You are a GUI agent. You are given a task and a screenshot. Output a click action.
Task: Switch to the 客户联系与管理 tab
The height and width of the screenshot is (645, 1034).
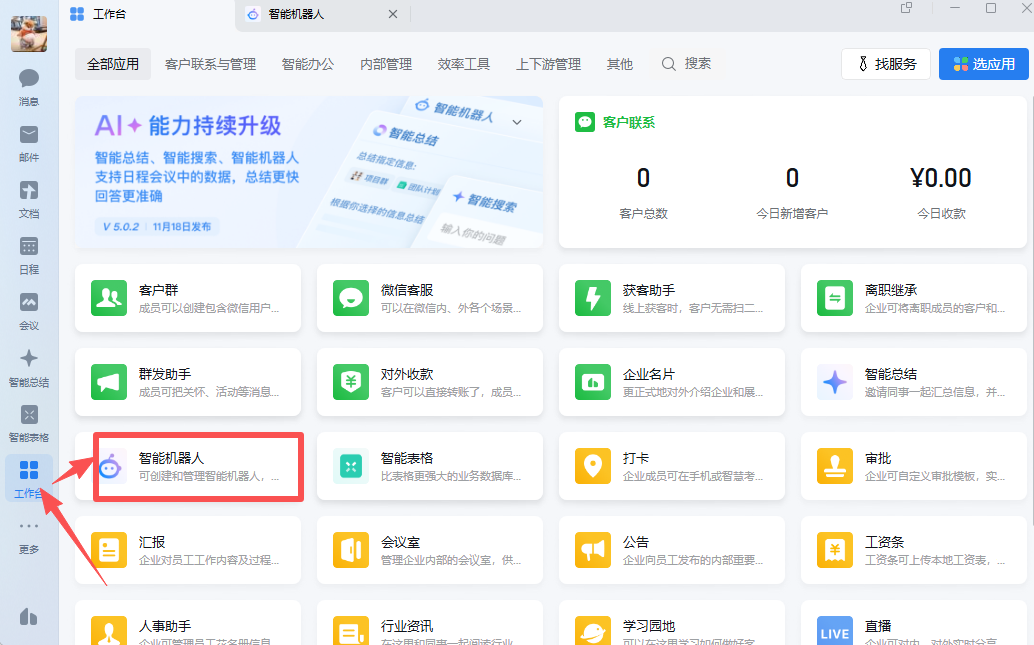click(210, 64)
